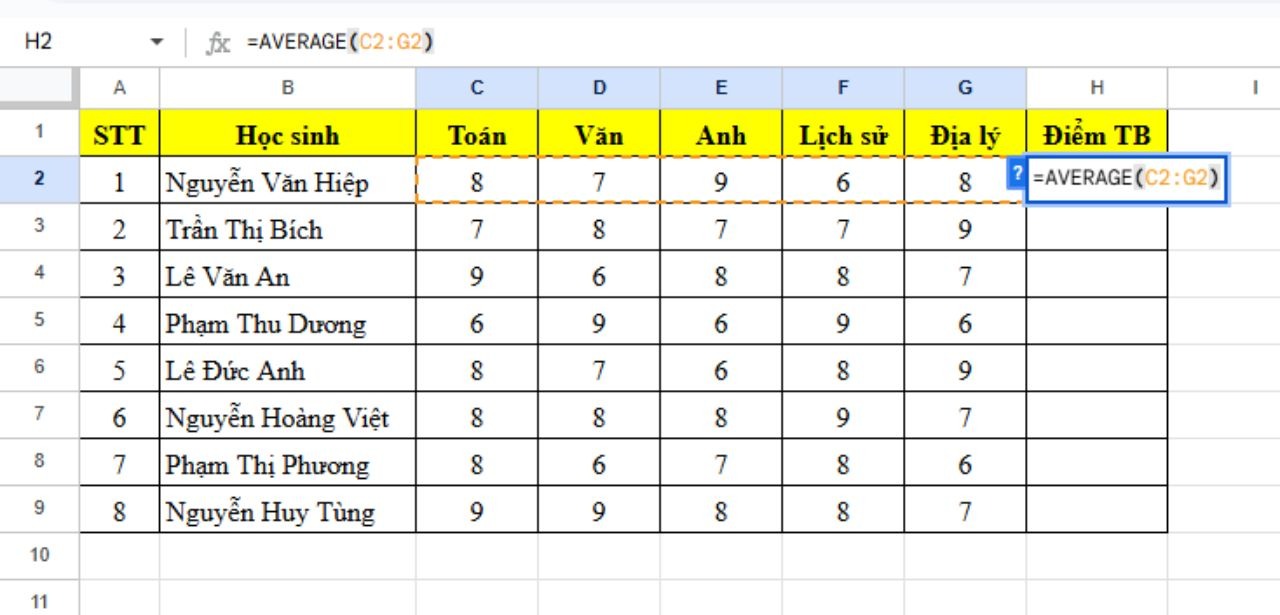The height and width of the screenshot is (615, 1280).
Task: Open the Name box dropdown arrow
Action: click(156, 43)
